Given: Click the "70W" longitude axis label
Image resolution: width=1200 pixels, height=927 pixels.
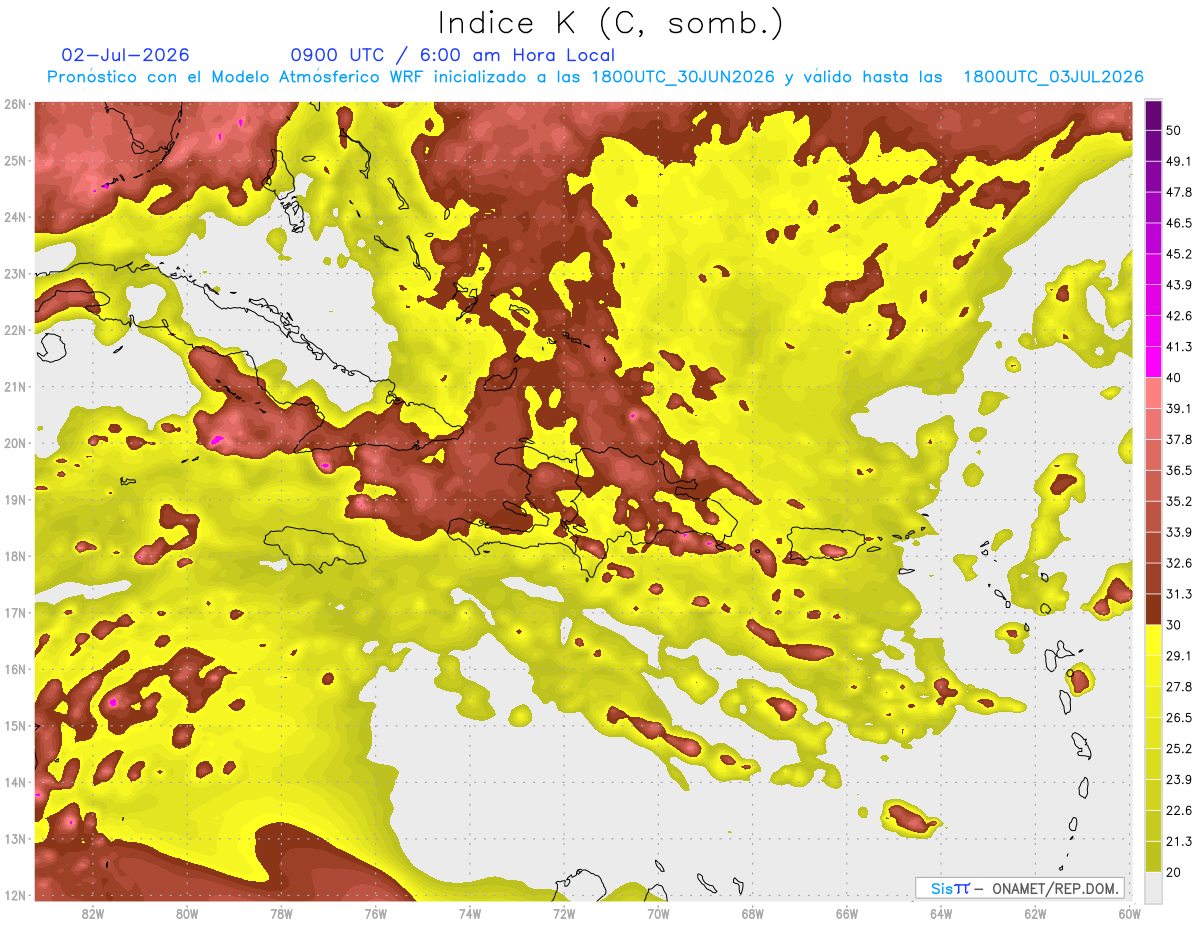Looking at the screenshot, I should (658, 914).
